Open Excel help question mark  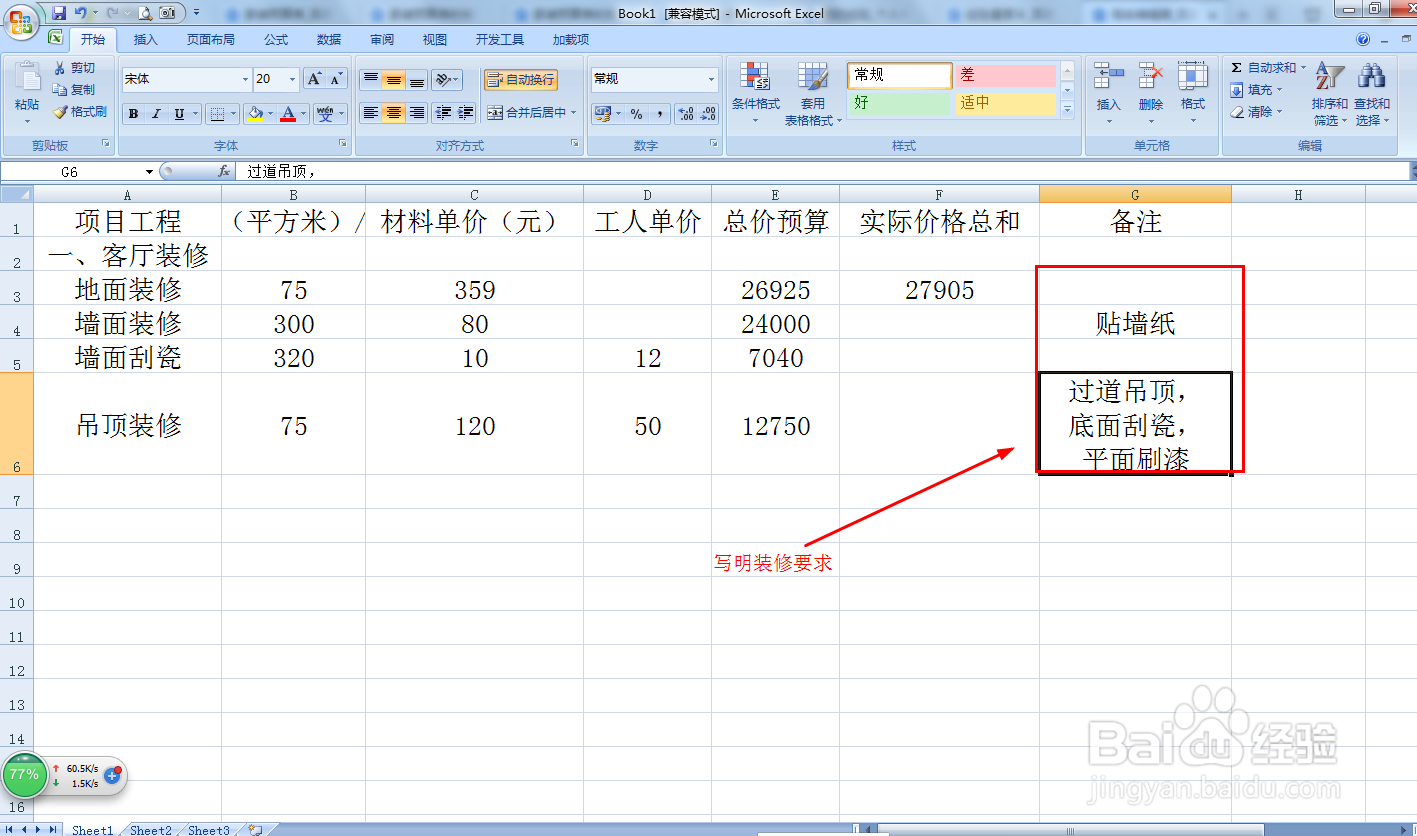(1363, 40)
